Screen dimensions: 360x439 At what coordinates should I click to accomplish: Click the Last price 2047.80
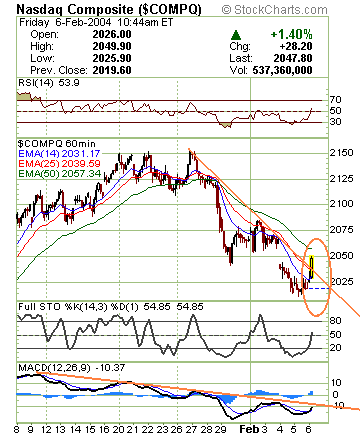[x=293, y=58]
